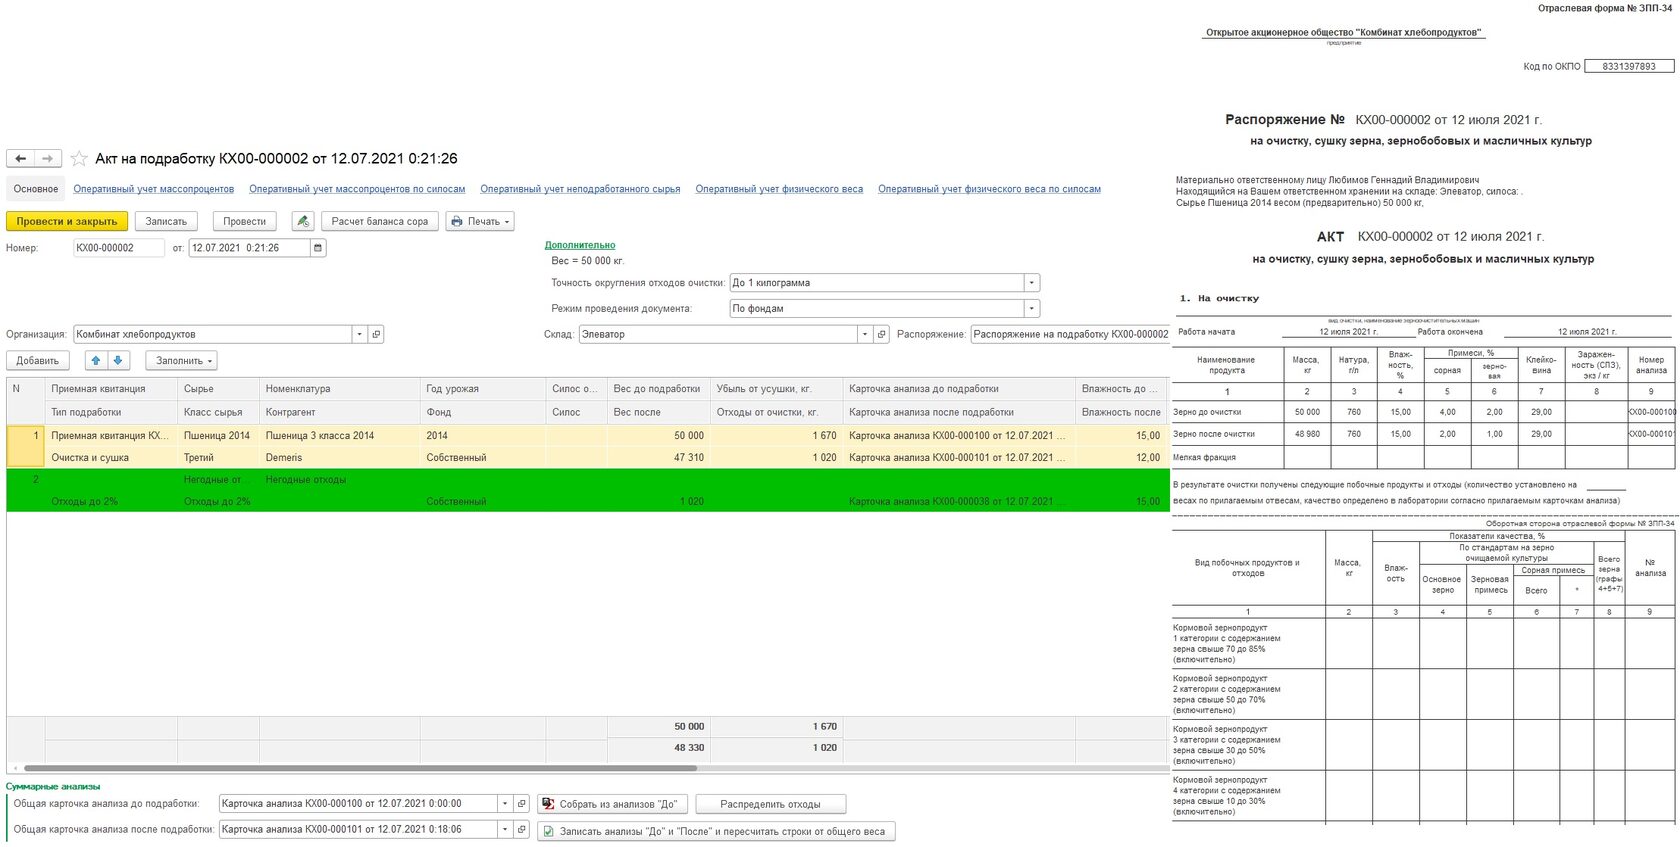Click the Номер input field

point(119,248)
